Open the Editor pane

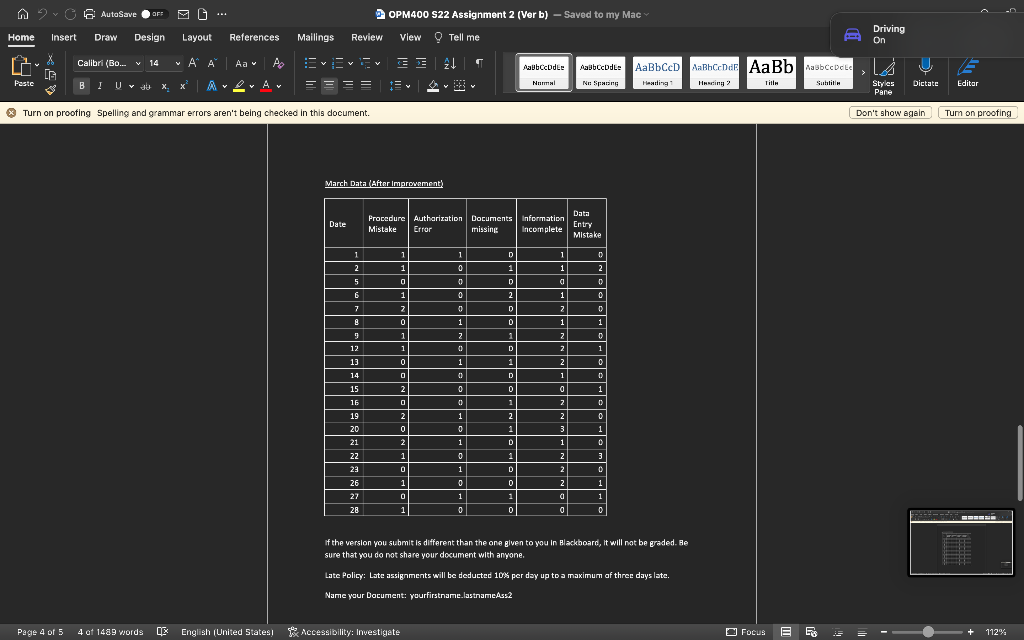(967, 71)
